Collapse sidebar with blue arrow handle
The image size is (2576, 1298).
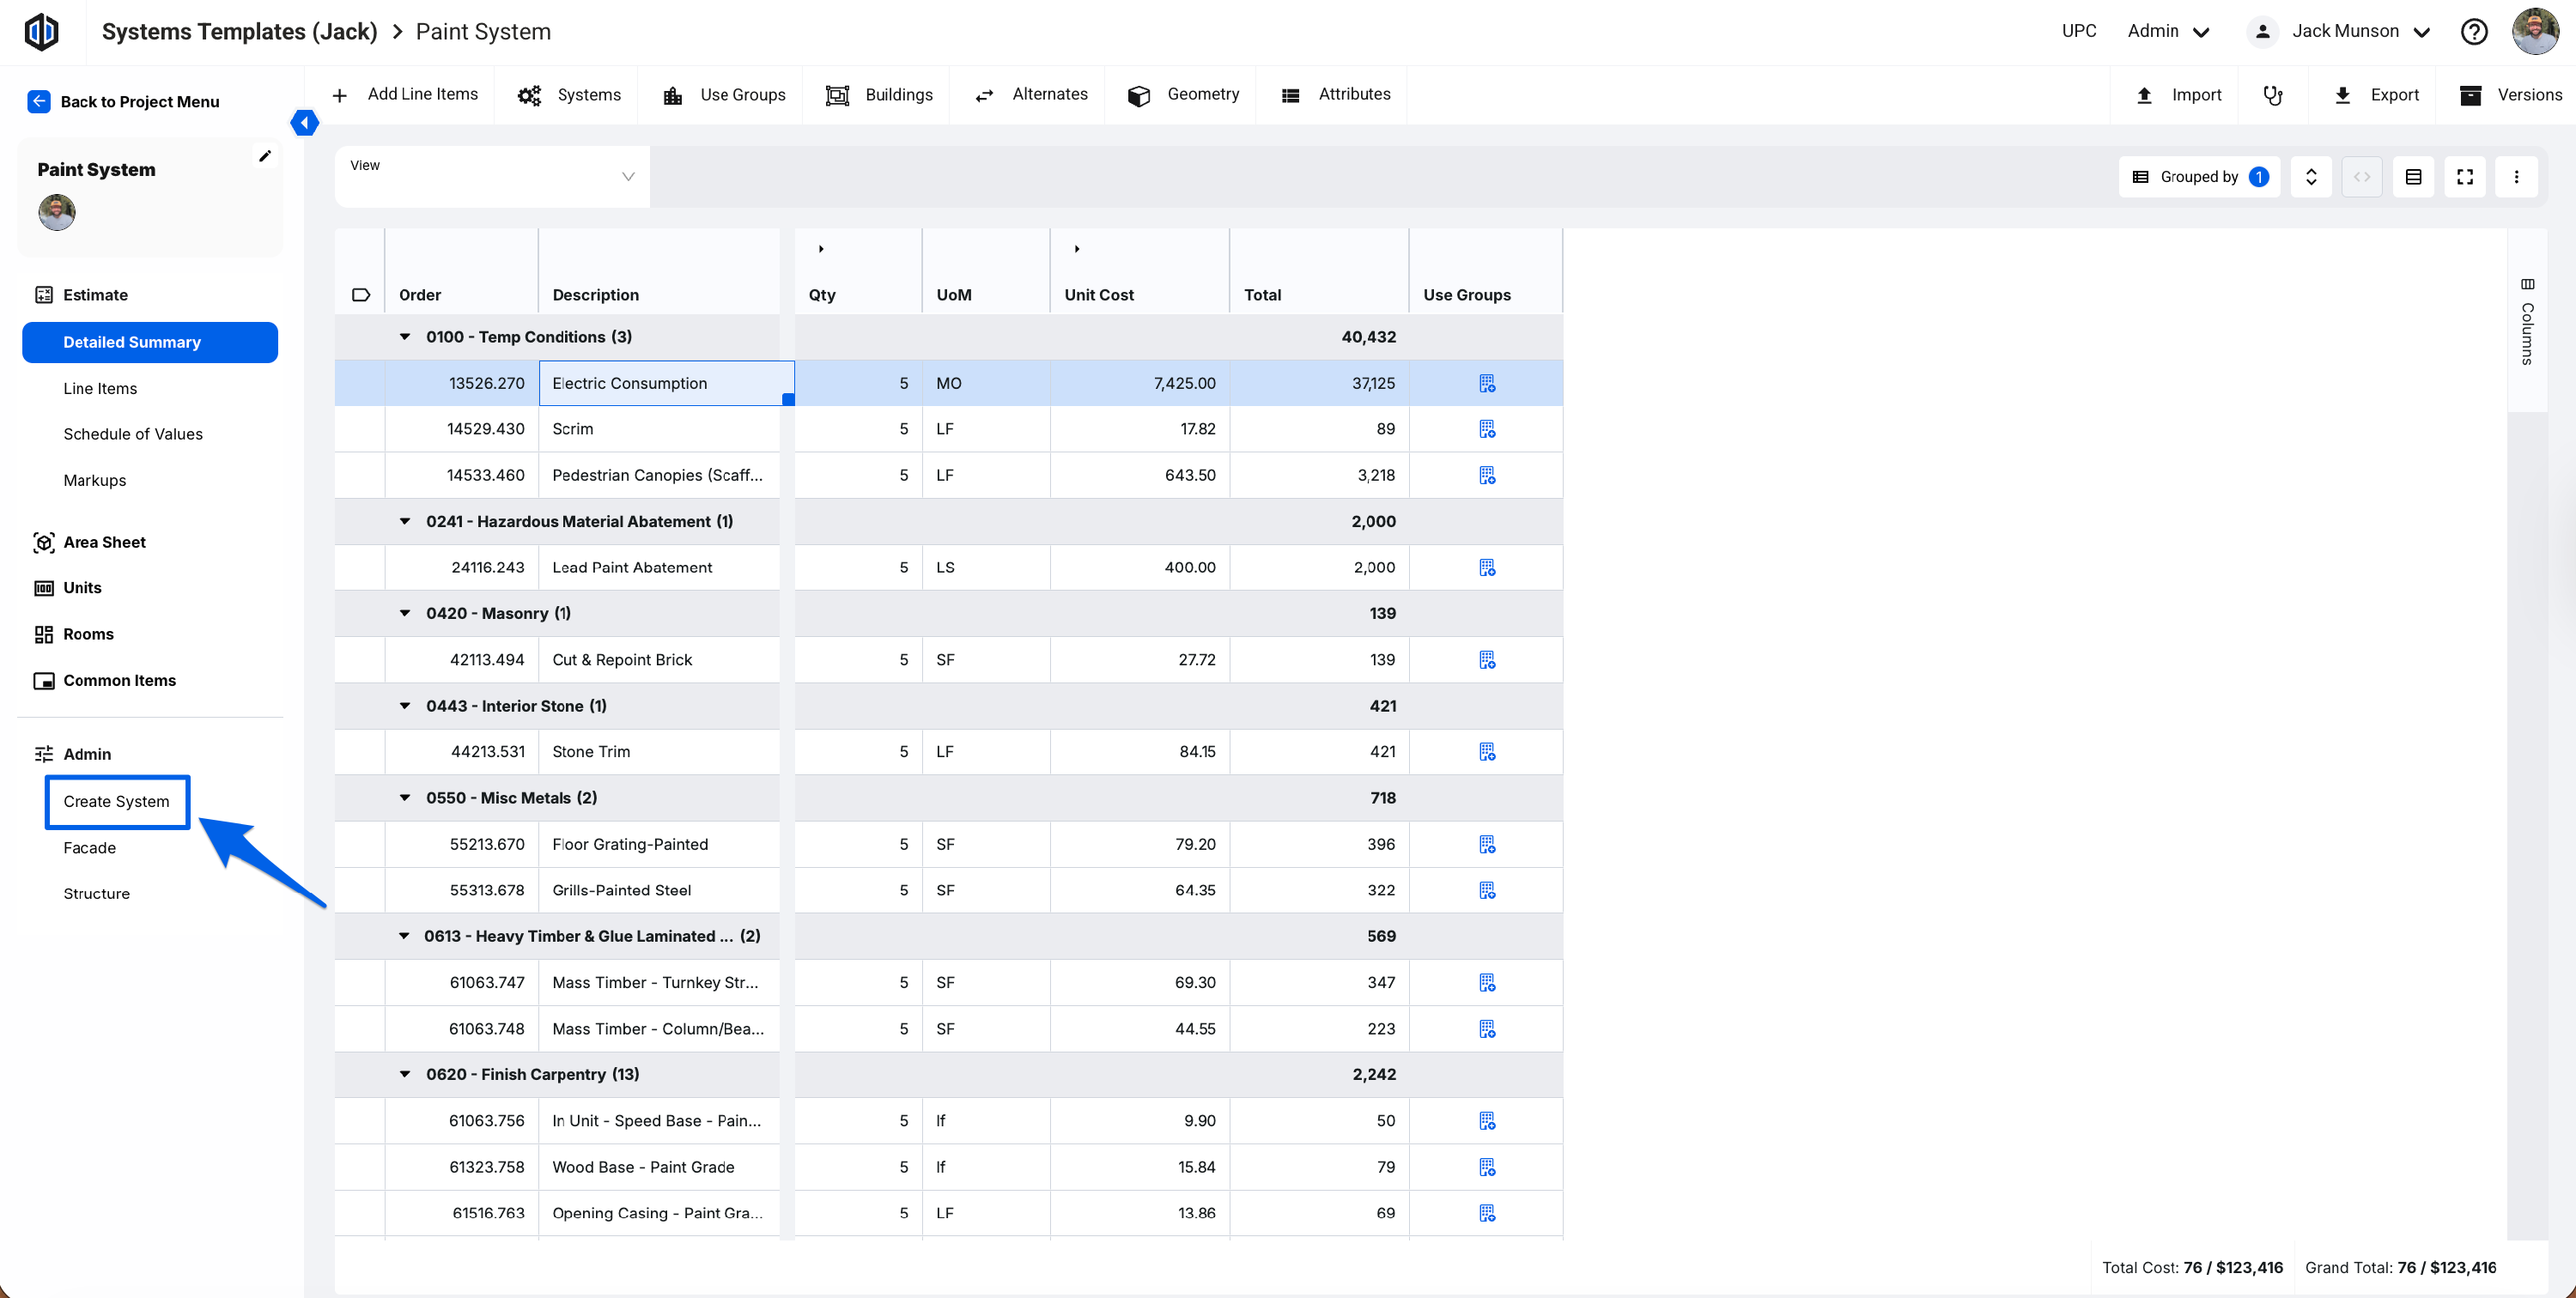pos(304,123)
